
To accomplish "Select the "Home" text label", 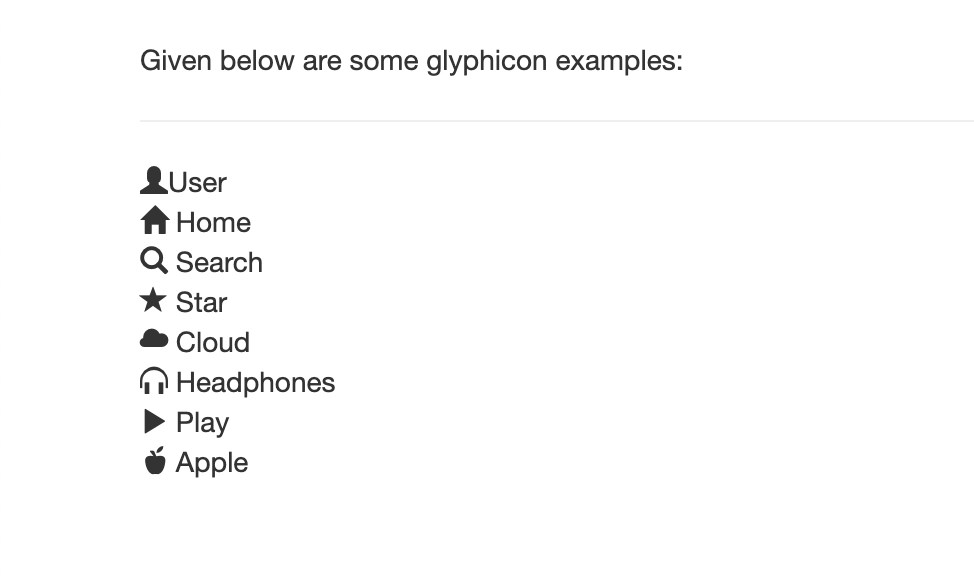I will point(214,222).
